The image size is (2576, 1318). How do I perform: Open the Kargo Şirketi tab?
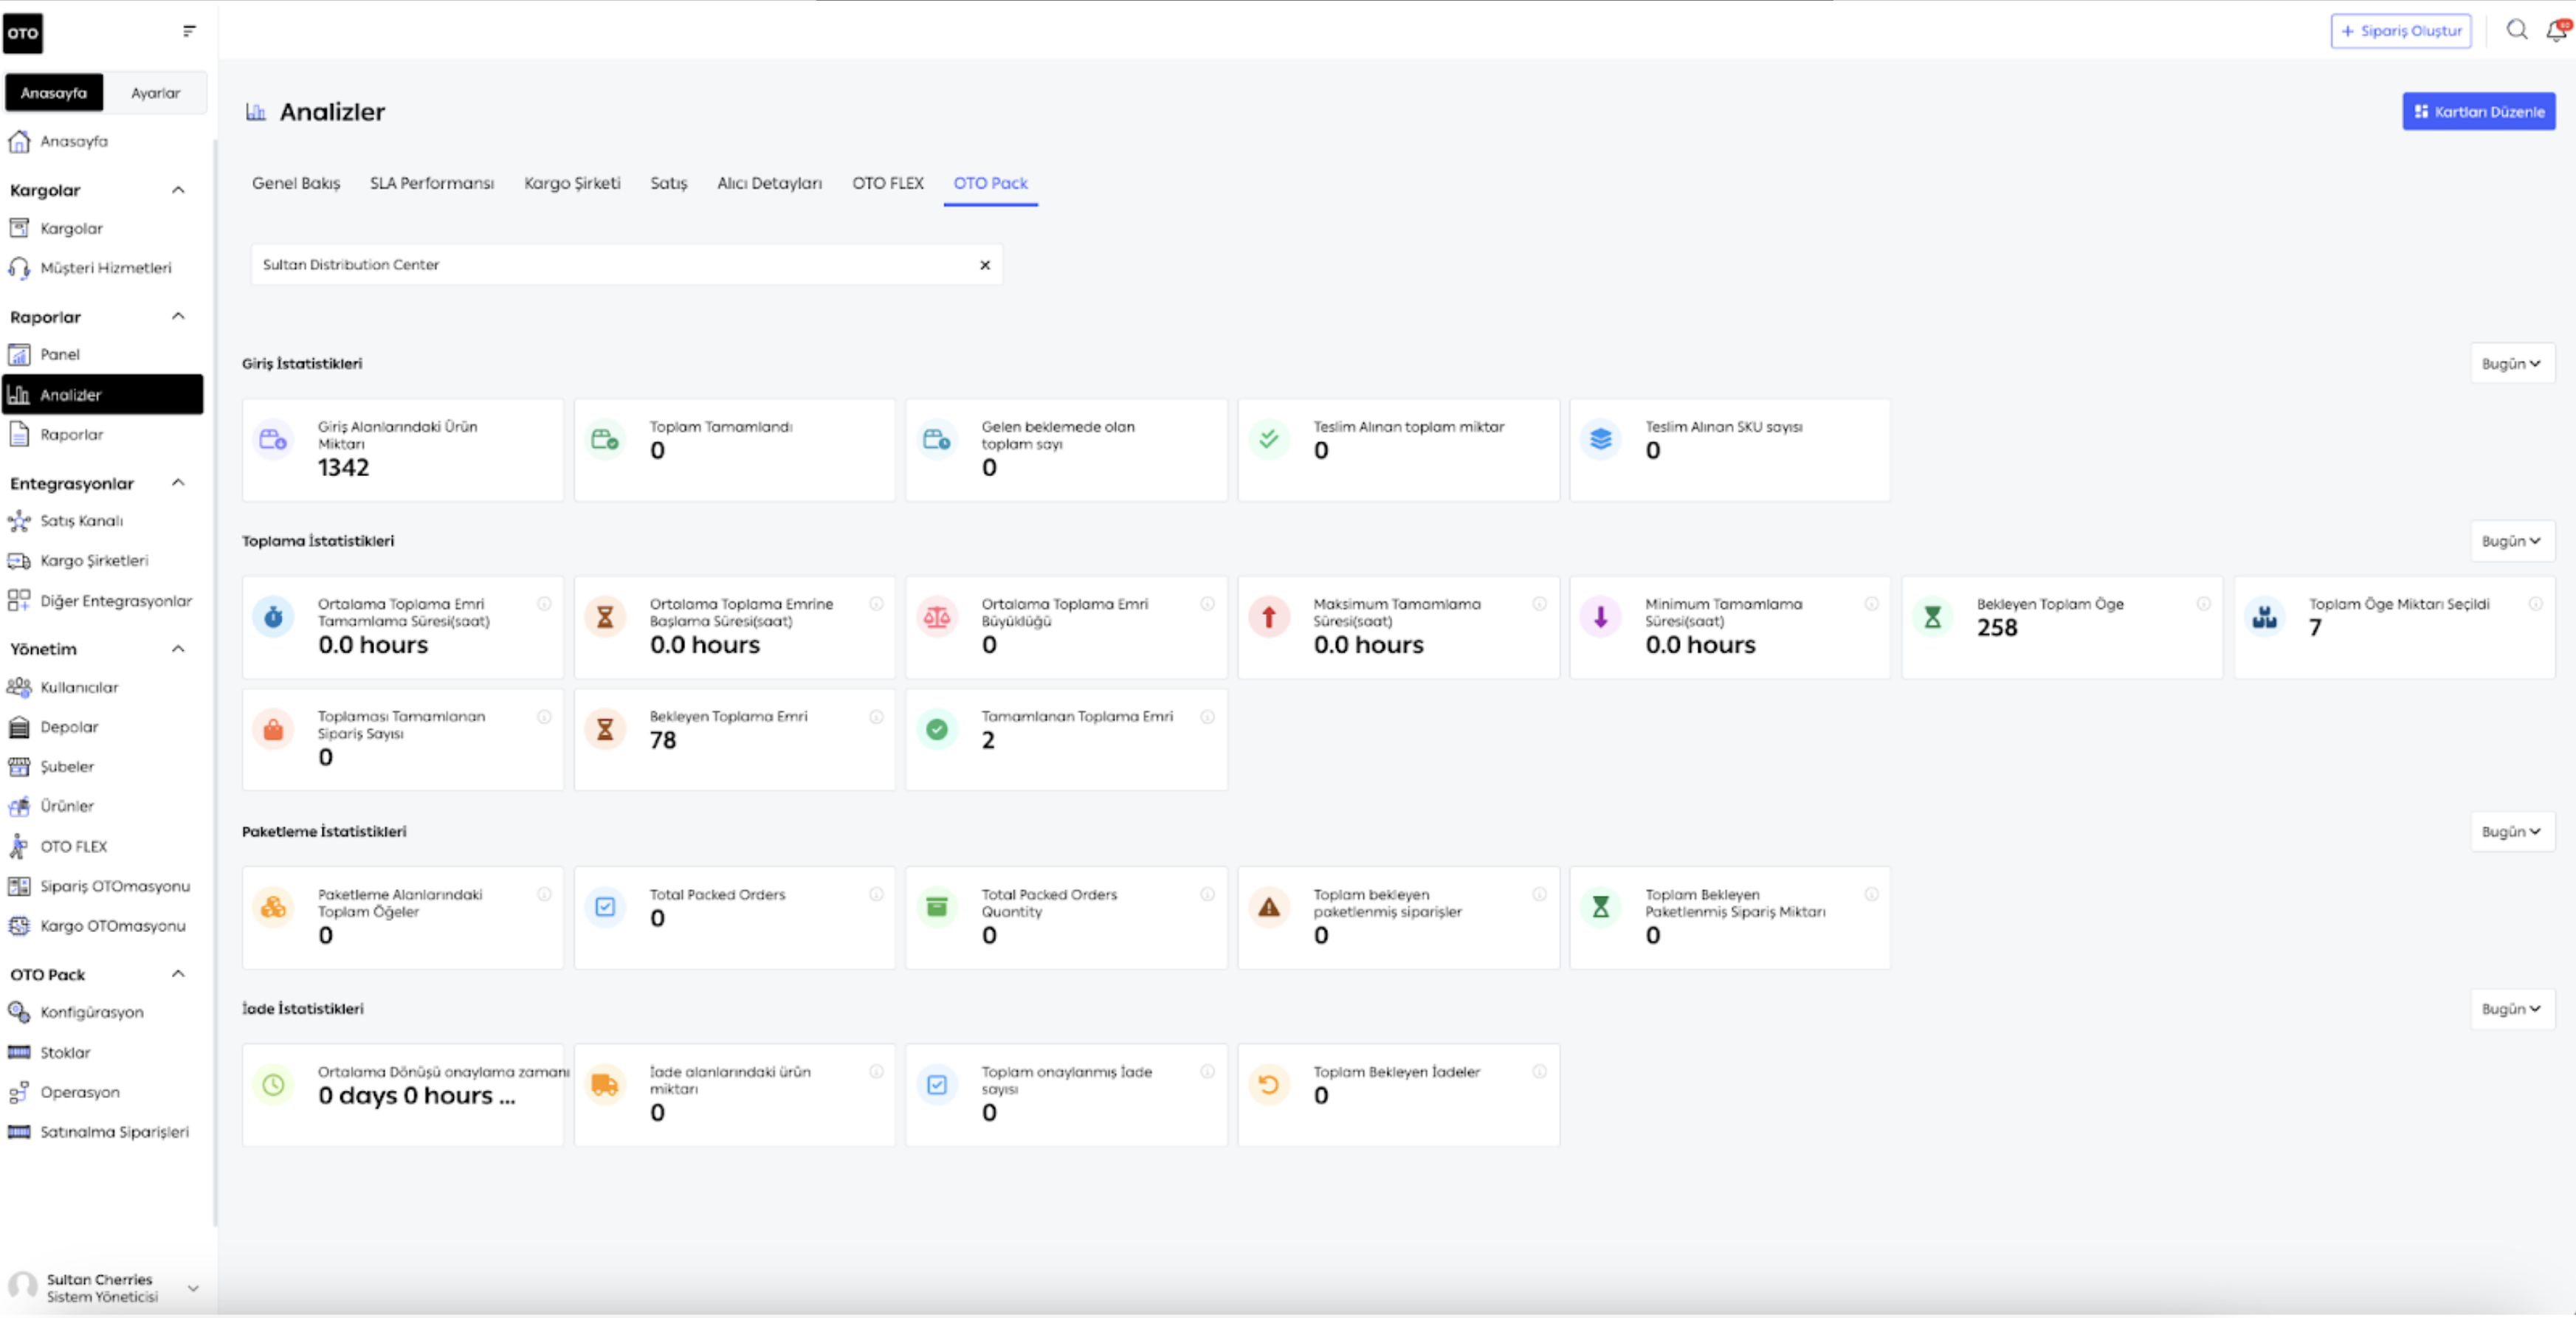coord(572,183)
